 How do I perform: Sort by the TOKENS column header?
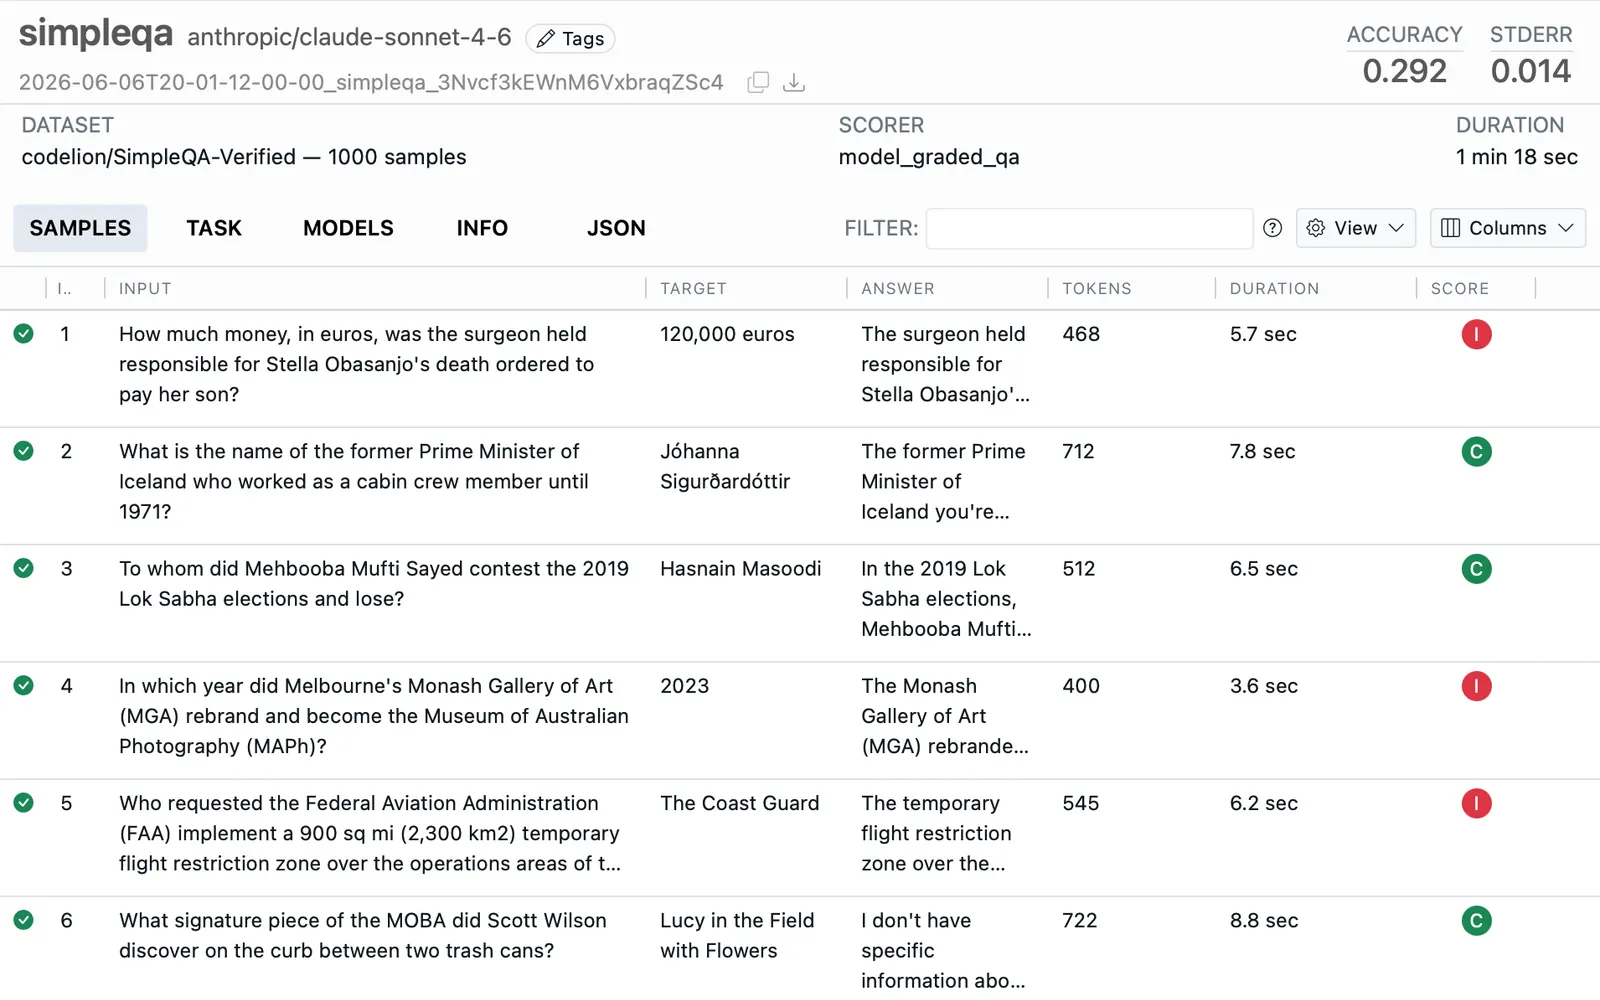(x=1097, y=288)
